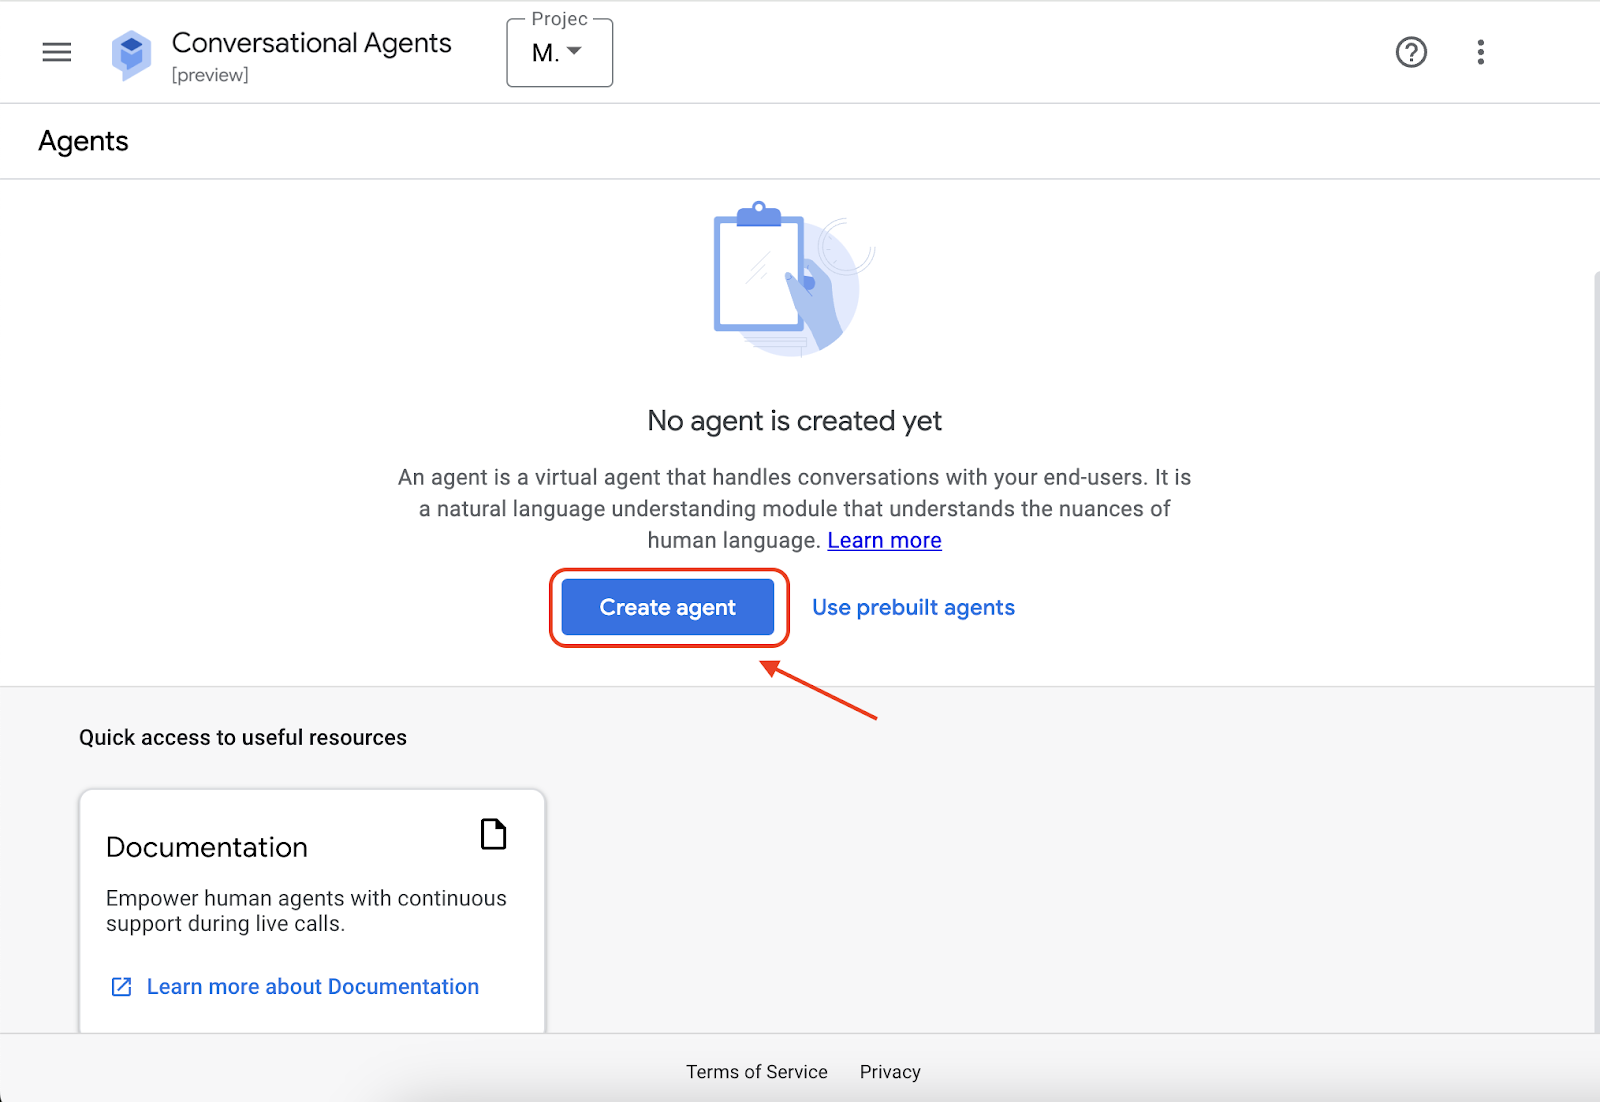Click the Create agent button
Viewport: 1600px width, 1102px height.
pos(666,607)
